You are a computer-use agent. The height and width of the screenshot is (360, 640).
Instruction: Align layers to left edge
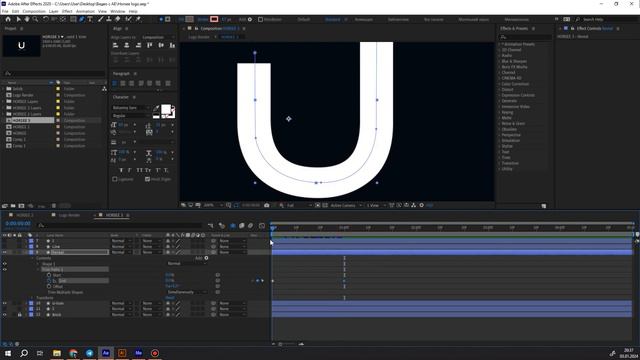coord(116,45)
